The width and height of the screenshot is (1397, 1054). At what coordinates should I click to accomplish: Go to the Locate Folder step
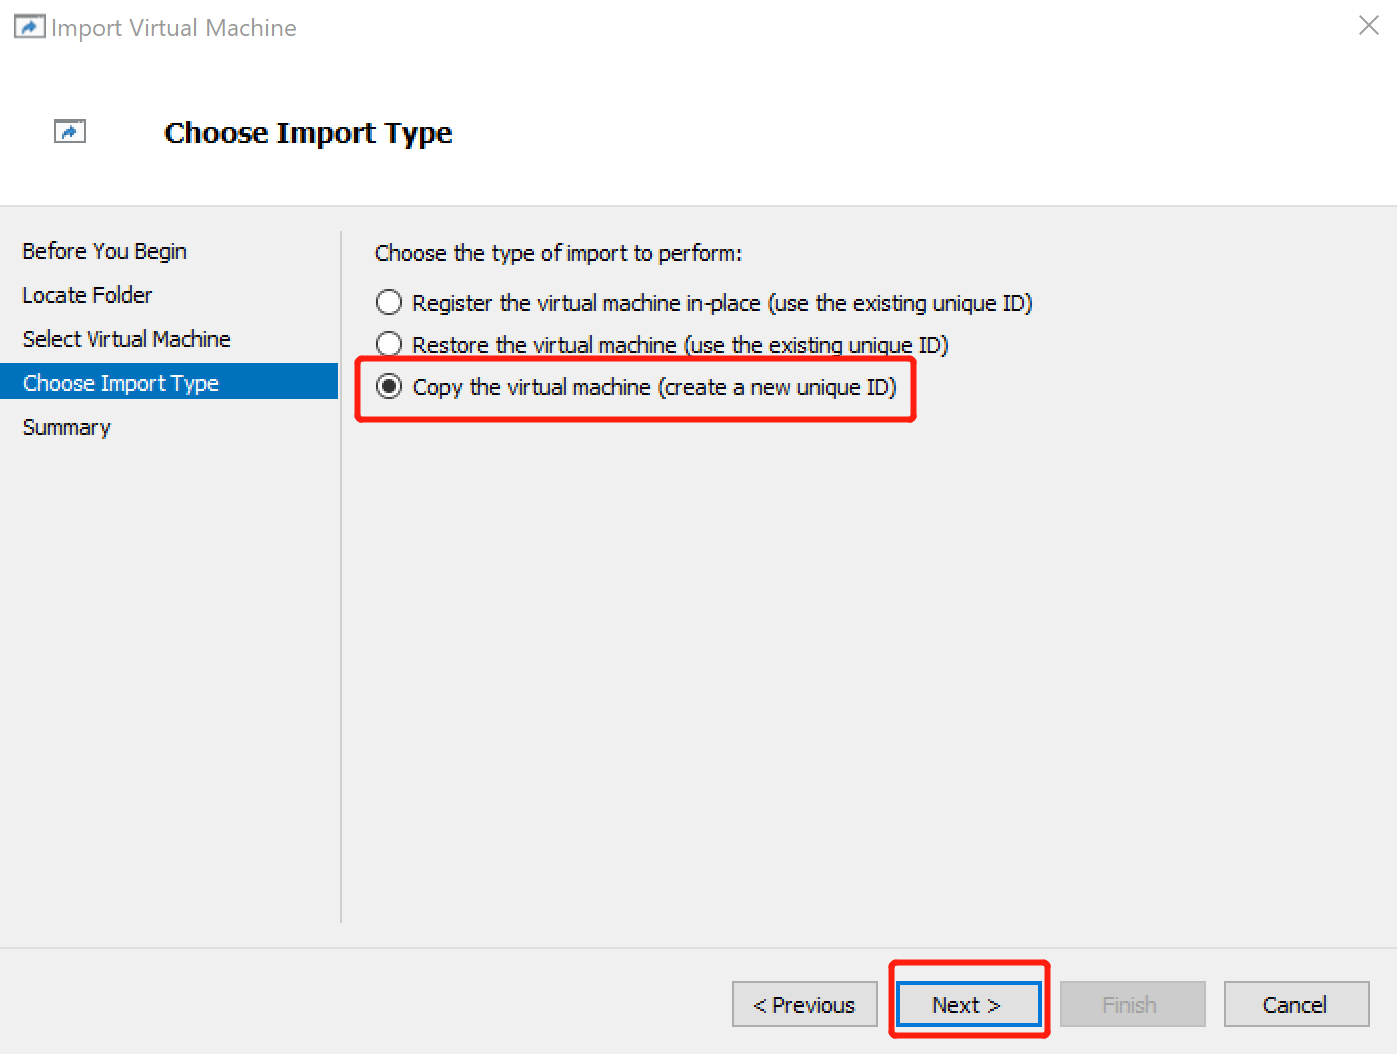87,295
